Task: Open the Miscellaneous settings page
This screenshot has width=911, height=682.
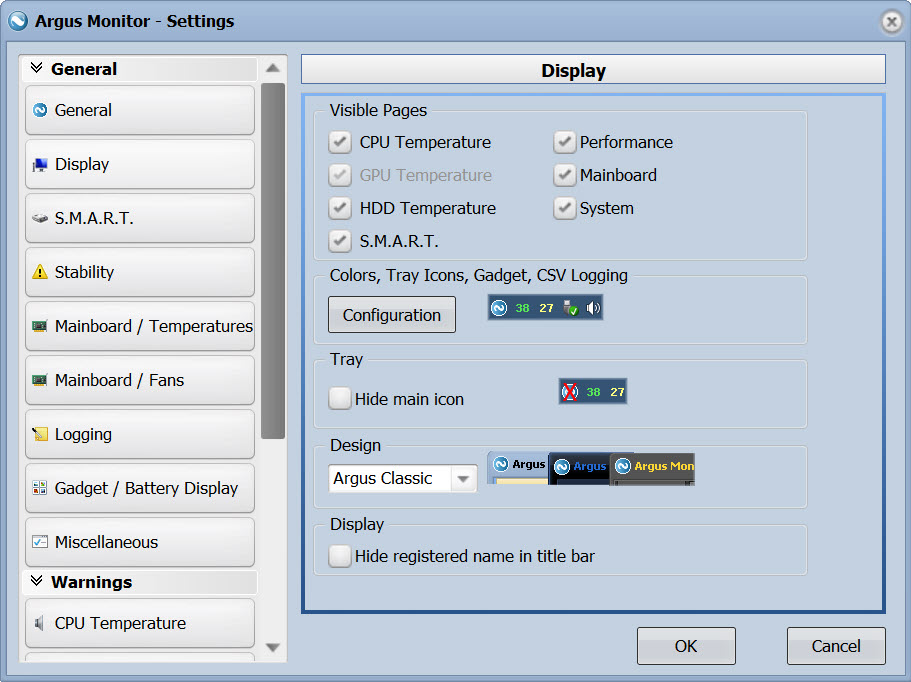Action: 140,543
